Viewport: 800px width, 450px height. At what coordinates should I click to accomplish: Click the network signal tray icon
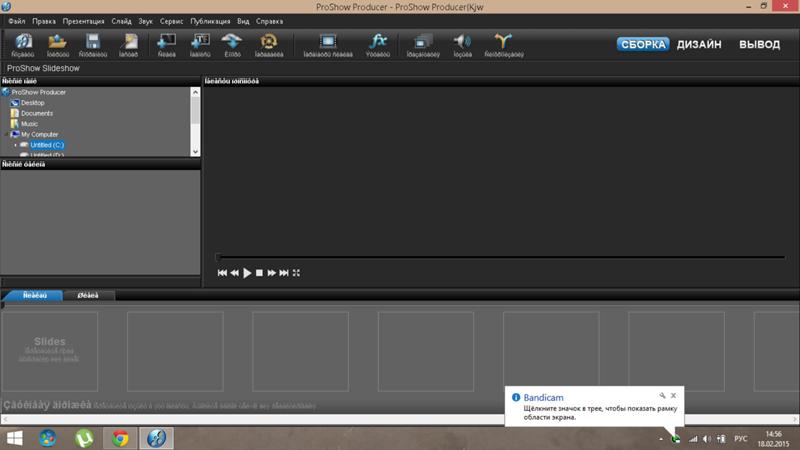tap(693, 439)
